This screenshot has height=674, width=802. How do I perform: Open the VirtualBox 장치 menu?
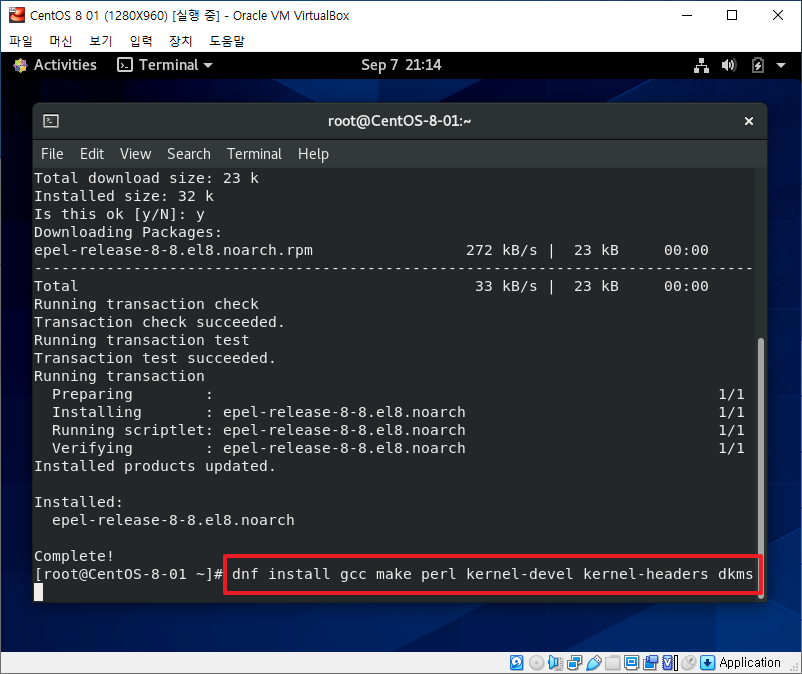point(181,41)
